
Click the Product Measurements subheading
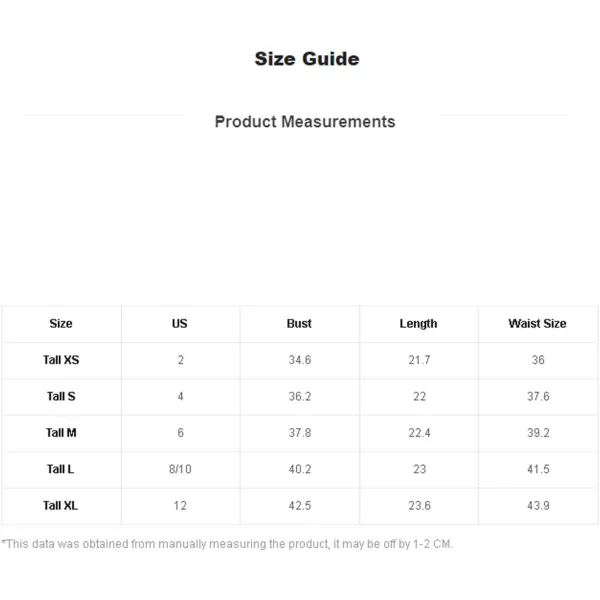point(305,122)
